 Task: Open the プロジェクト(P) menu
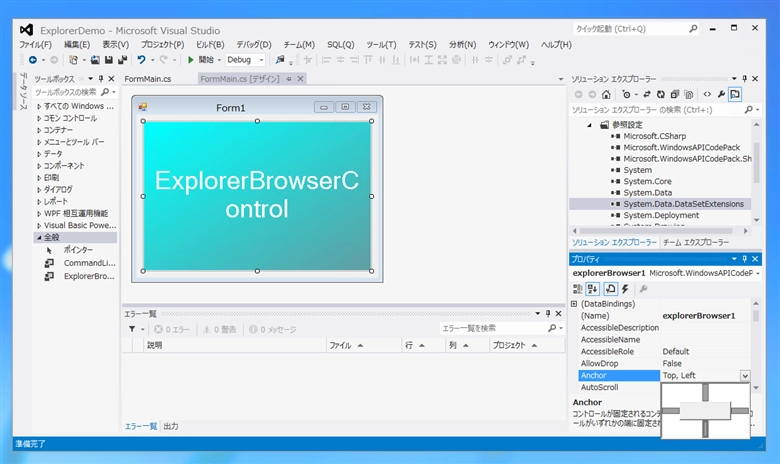[162, 44]
